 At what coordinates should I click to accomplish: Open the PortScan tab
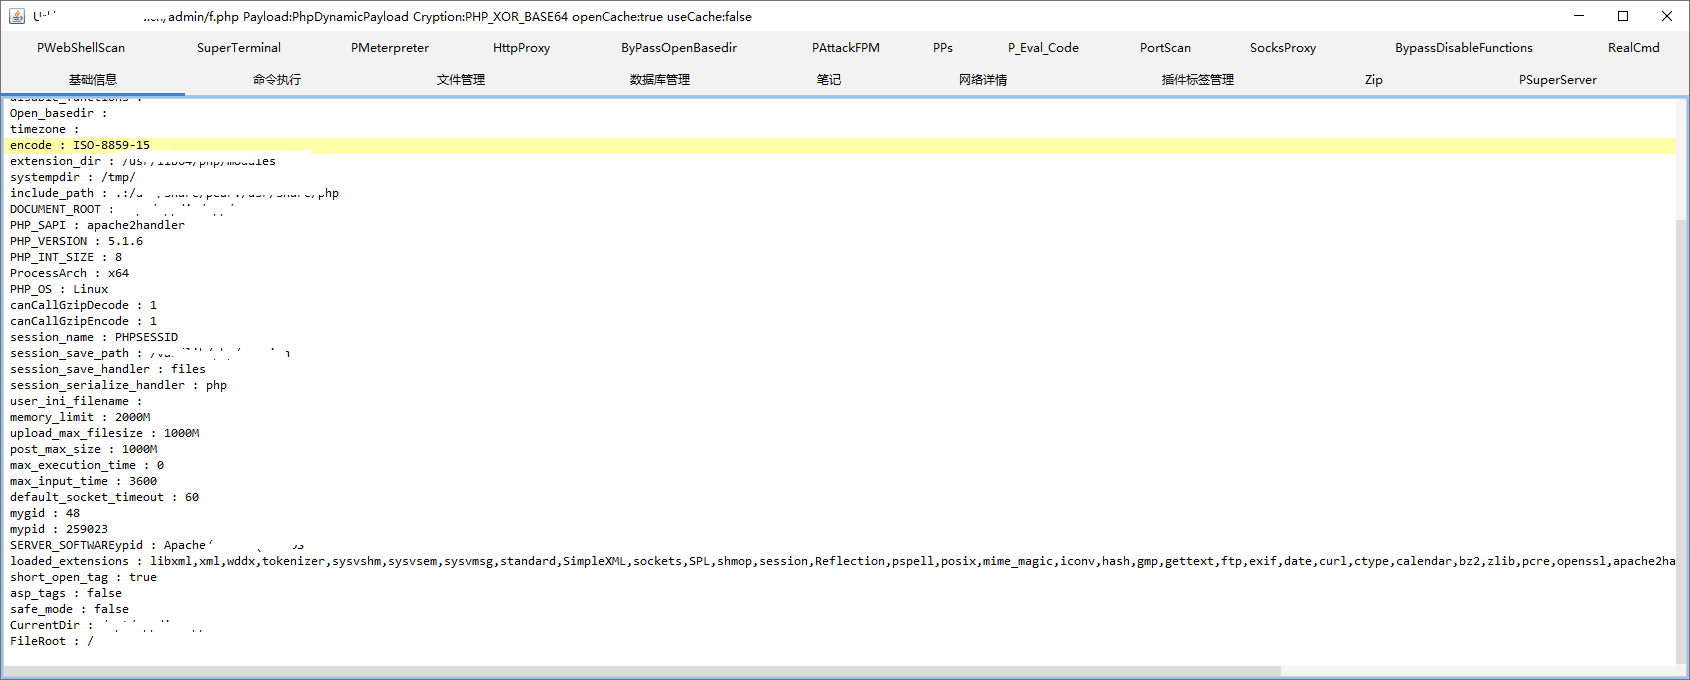point(1165,48)
